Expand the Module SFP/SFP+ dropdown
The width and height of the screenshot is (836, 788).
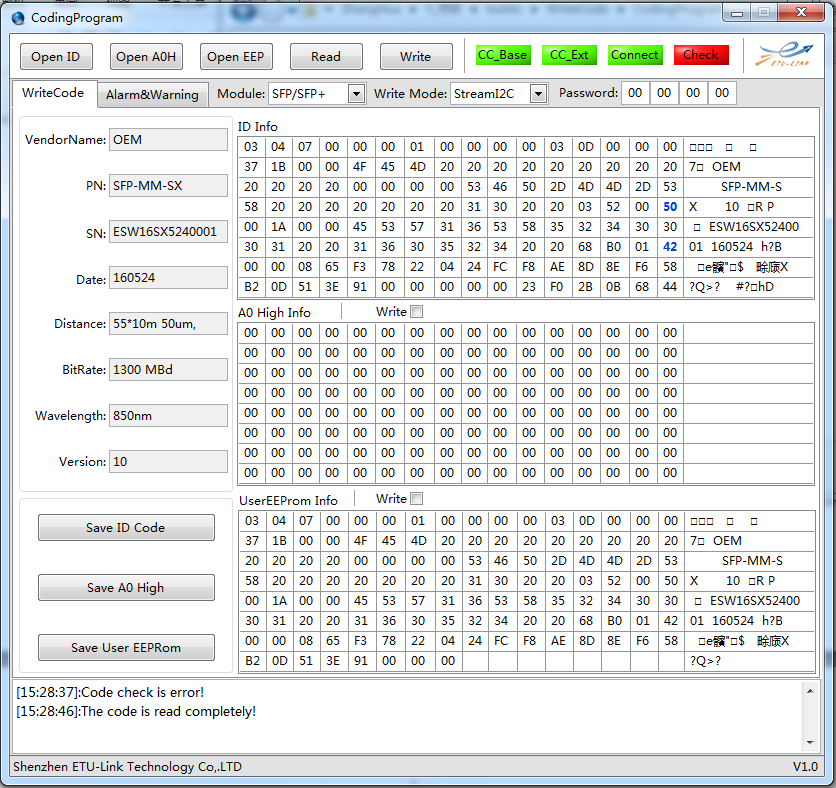(356, 94)
